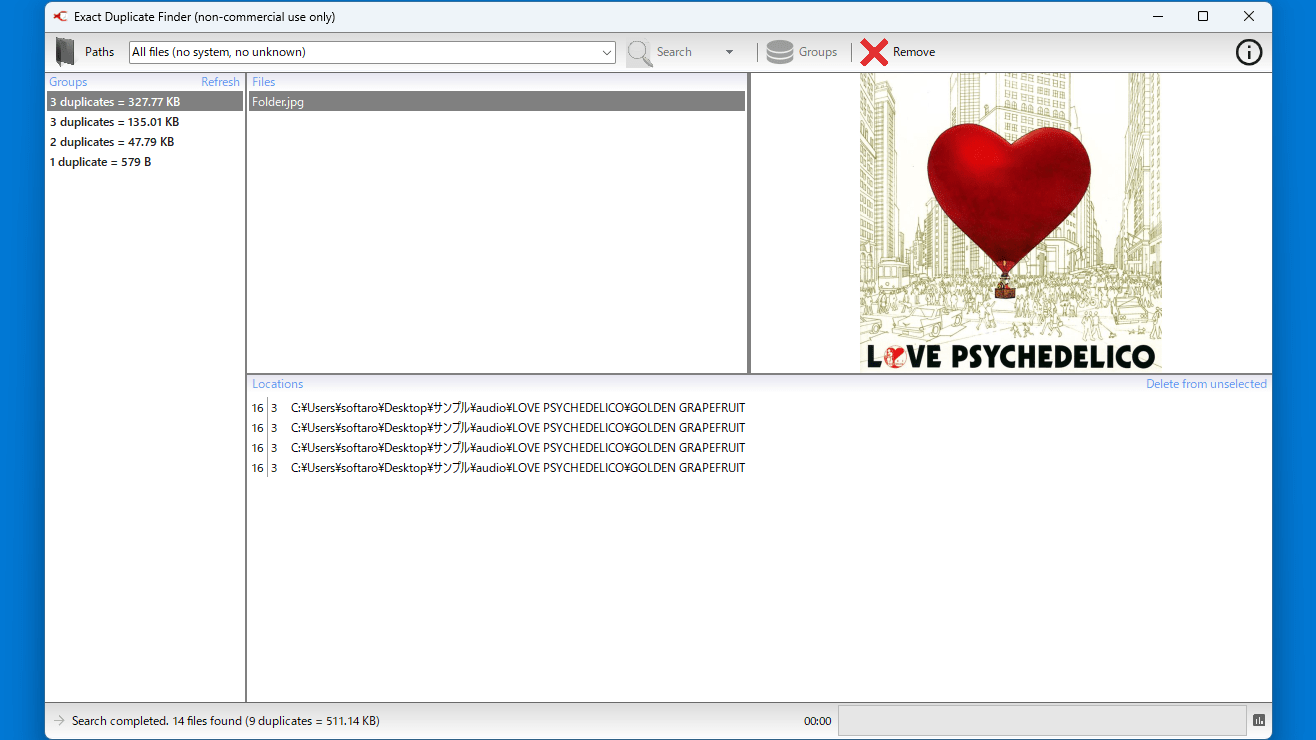The width and height of the screenshot is (1316, 740).
Task: Minimize the Exact Duplicate Finder window
Action: (x=1157, y=16)
